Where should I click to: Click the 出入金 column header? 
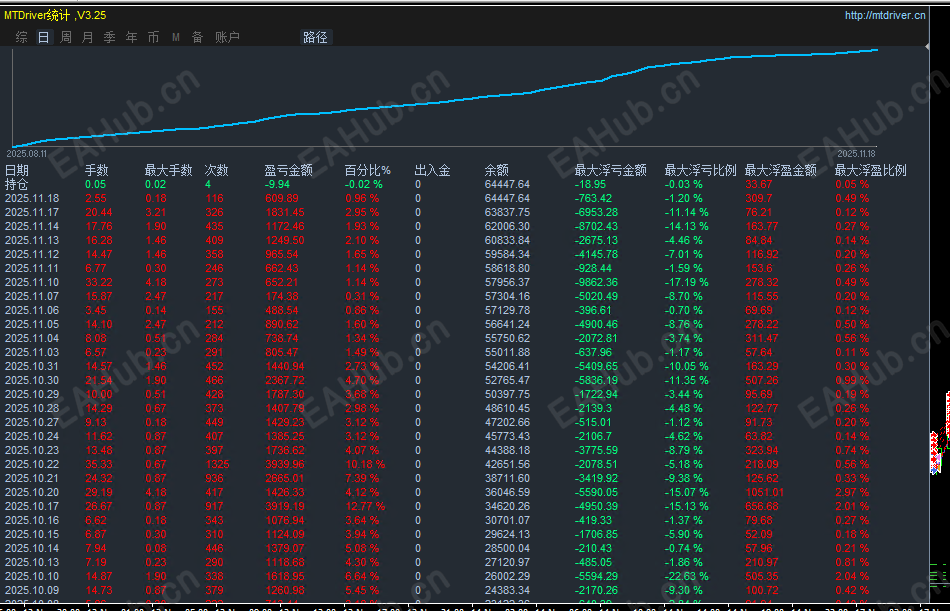433,170
